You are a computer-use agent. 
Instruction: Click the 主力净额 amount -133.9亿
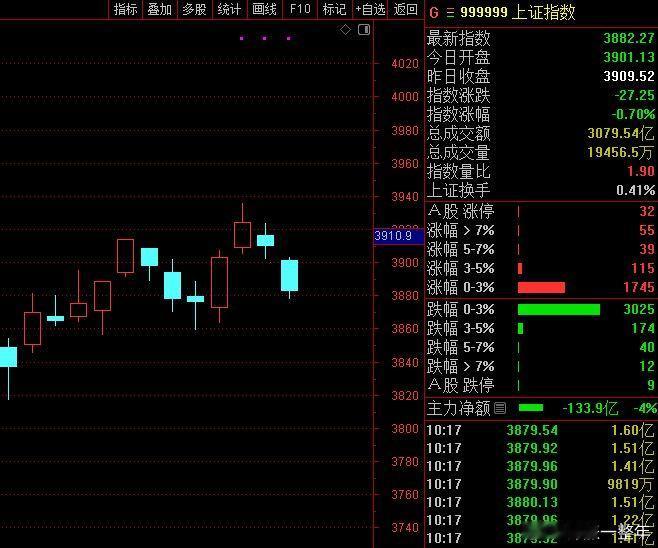click(590, 408)
